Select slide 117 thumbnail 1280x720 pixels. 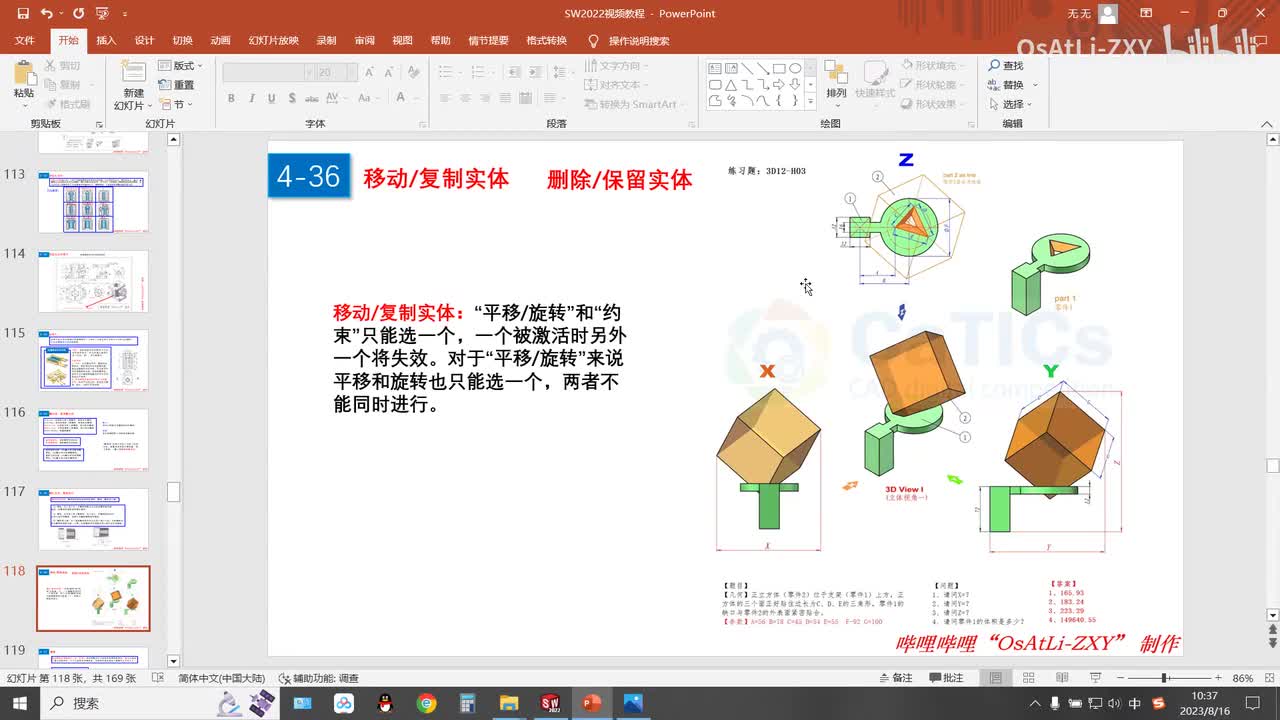tap(93, 519)
